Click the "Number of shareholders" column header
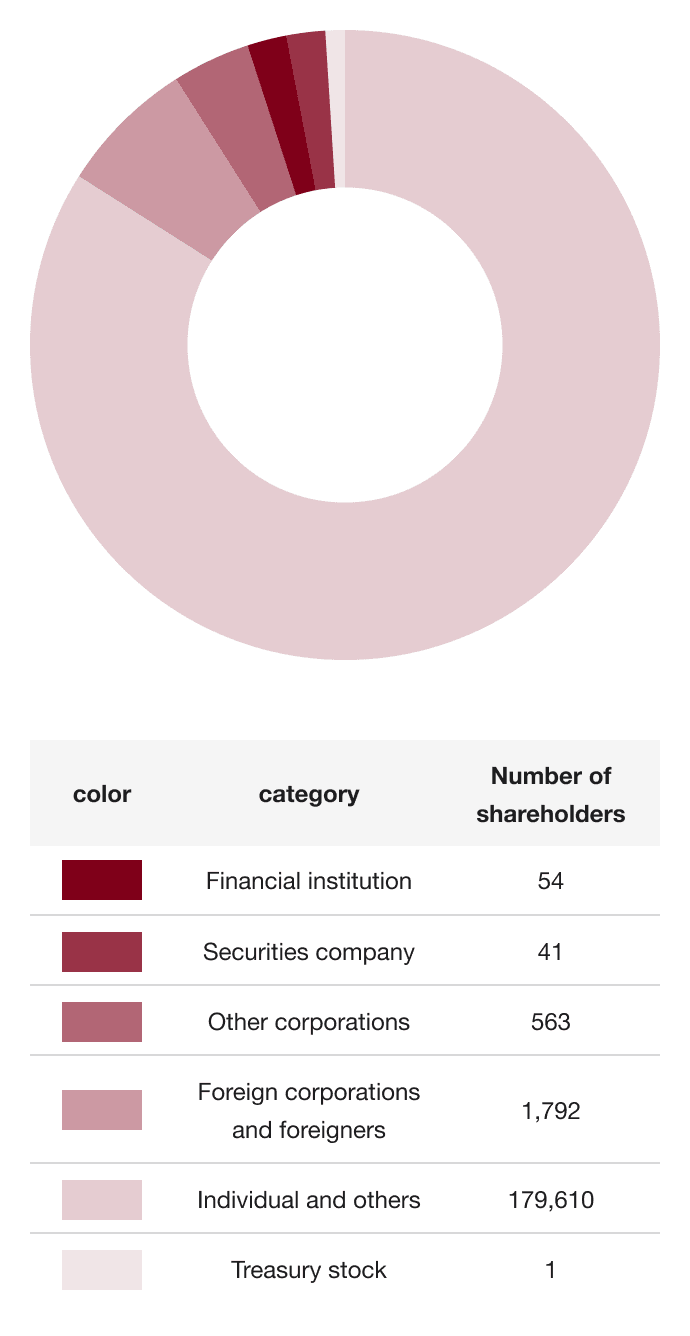 [x=550, y=794]
